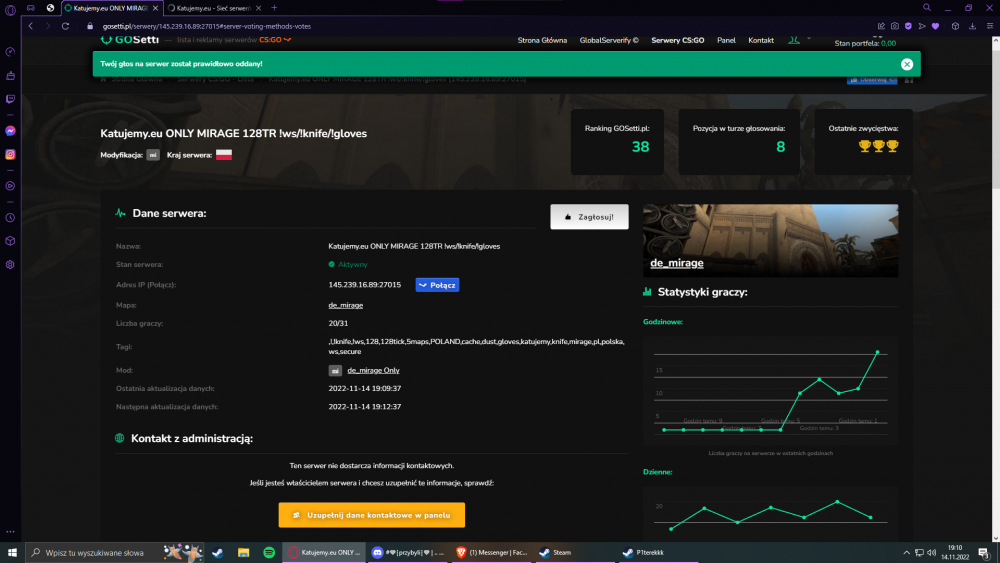Select the active Katujemy.eu ONLY MIRAGE tab
This screenshot has height=563, width=1000.
pyautogui.click(x=110, y=8)
